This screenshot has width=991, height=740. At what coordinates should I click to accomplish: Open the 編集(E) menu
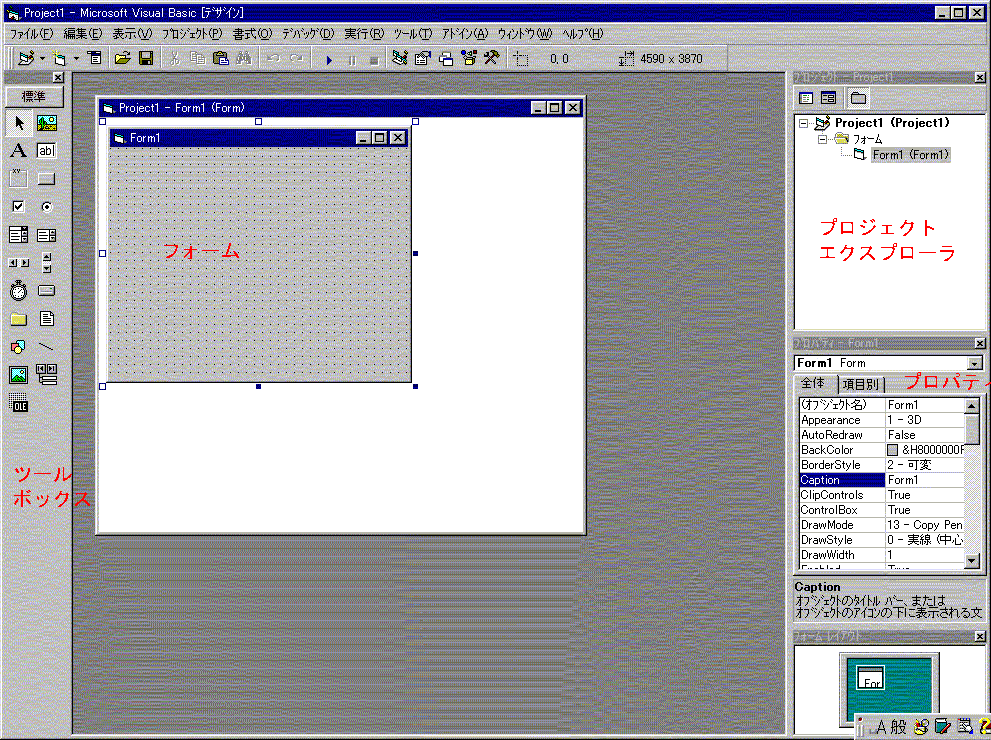pyautogui.click(x=82, y=34)
